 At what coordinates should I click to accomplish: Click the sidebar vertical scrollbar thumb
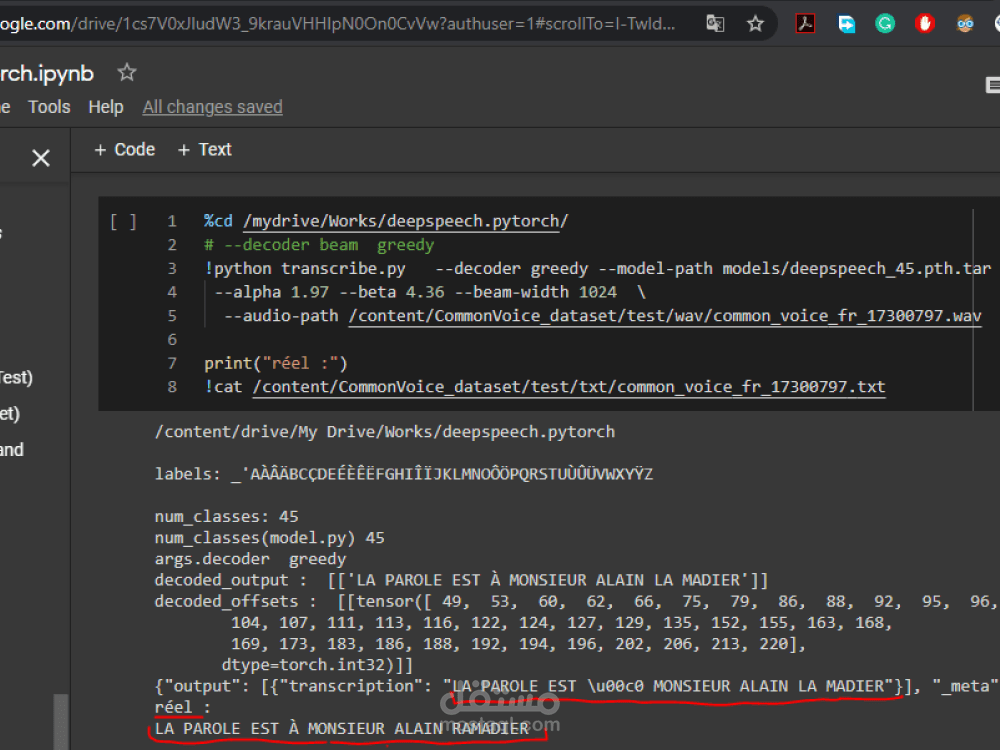(61, 721)
